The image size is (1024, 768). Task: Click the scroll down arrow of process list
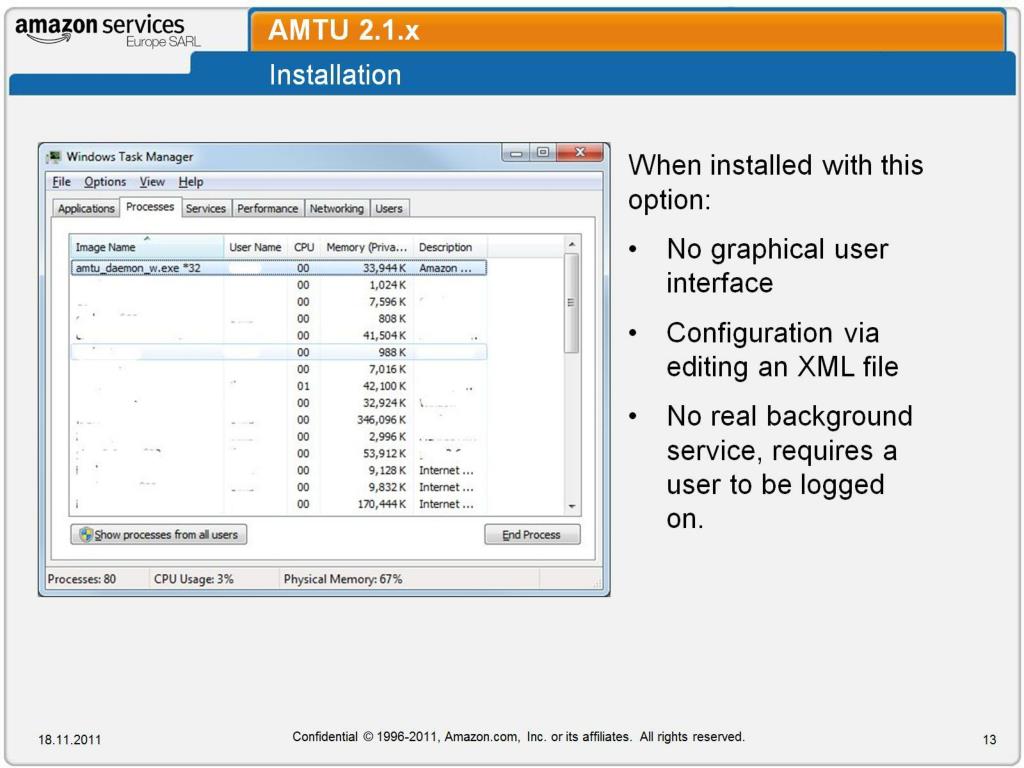click(x=571, y=506)
